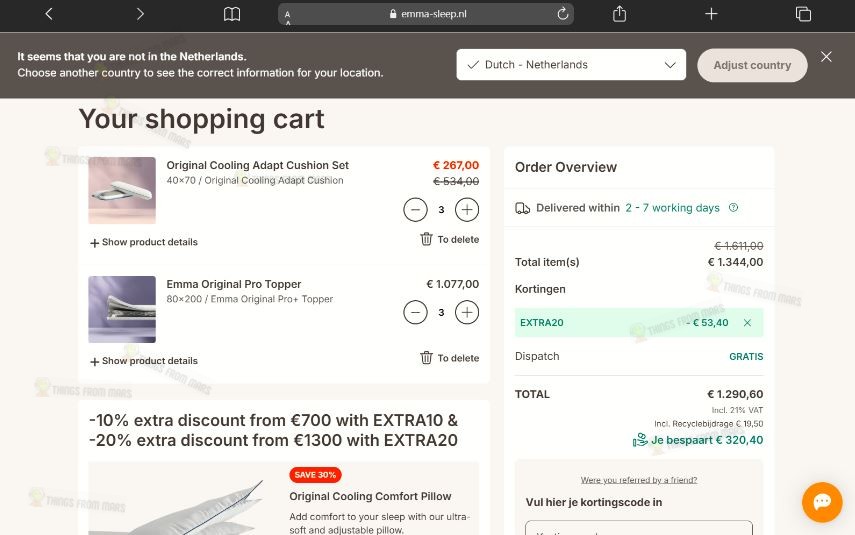Click the Original Cooling Comfort Pillow title
The width and height of the screenshot is (855, 535).
click(x=370, y=496)
